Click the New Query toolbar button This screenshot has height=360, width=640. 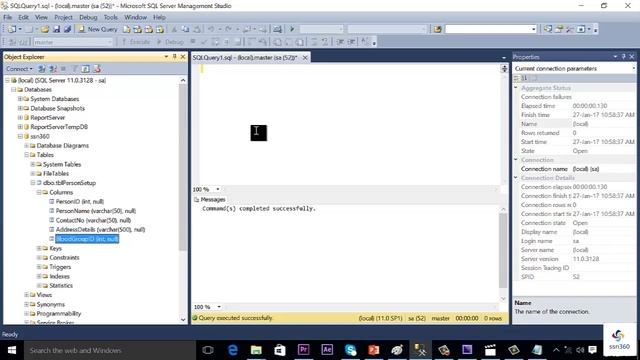click(98, 29)
